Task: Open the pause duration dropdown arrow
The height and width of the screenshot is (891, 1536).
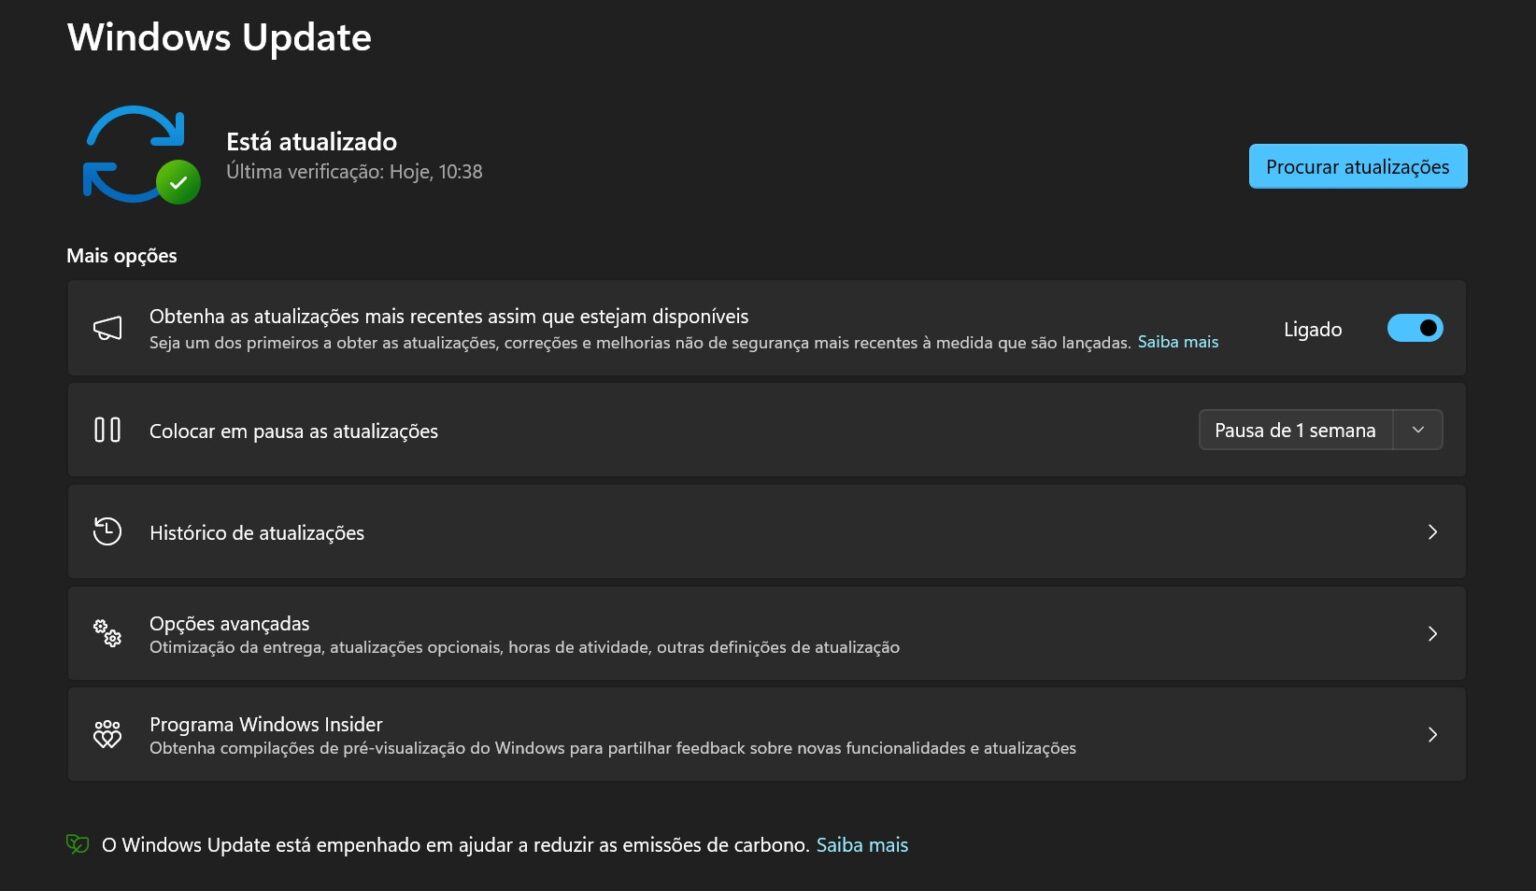Action: (1417, 430)
